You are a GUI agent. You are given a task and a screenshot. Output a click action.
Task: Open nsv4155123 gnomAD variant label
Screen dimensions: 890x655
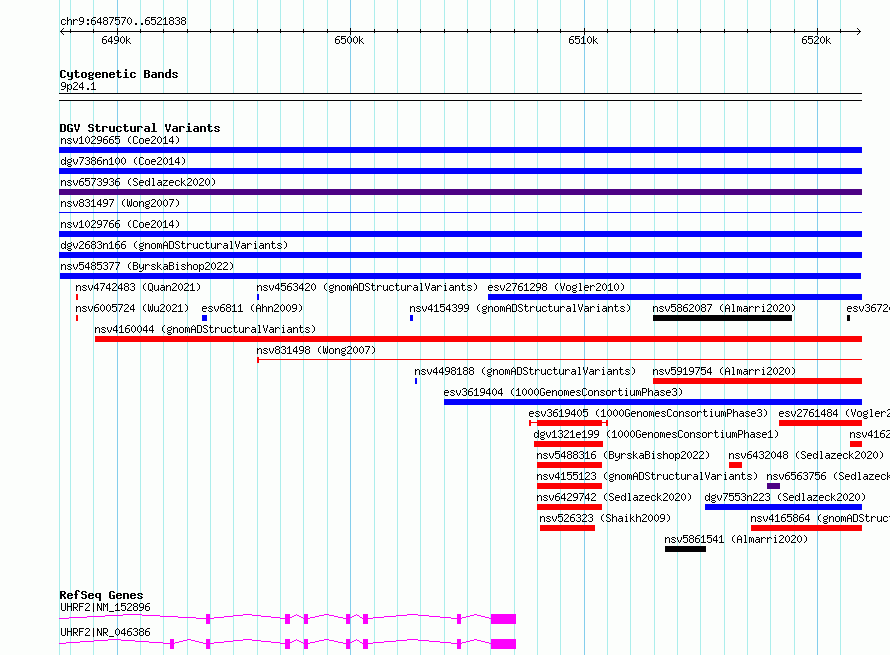coord(647,476)
